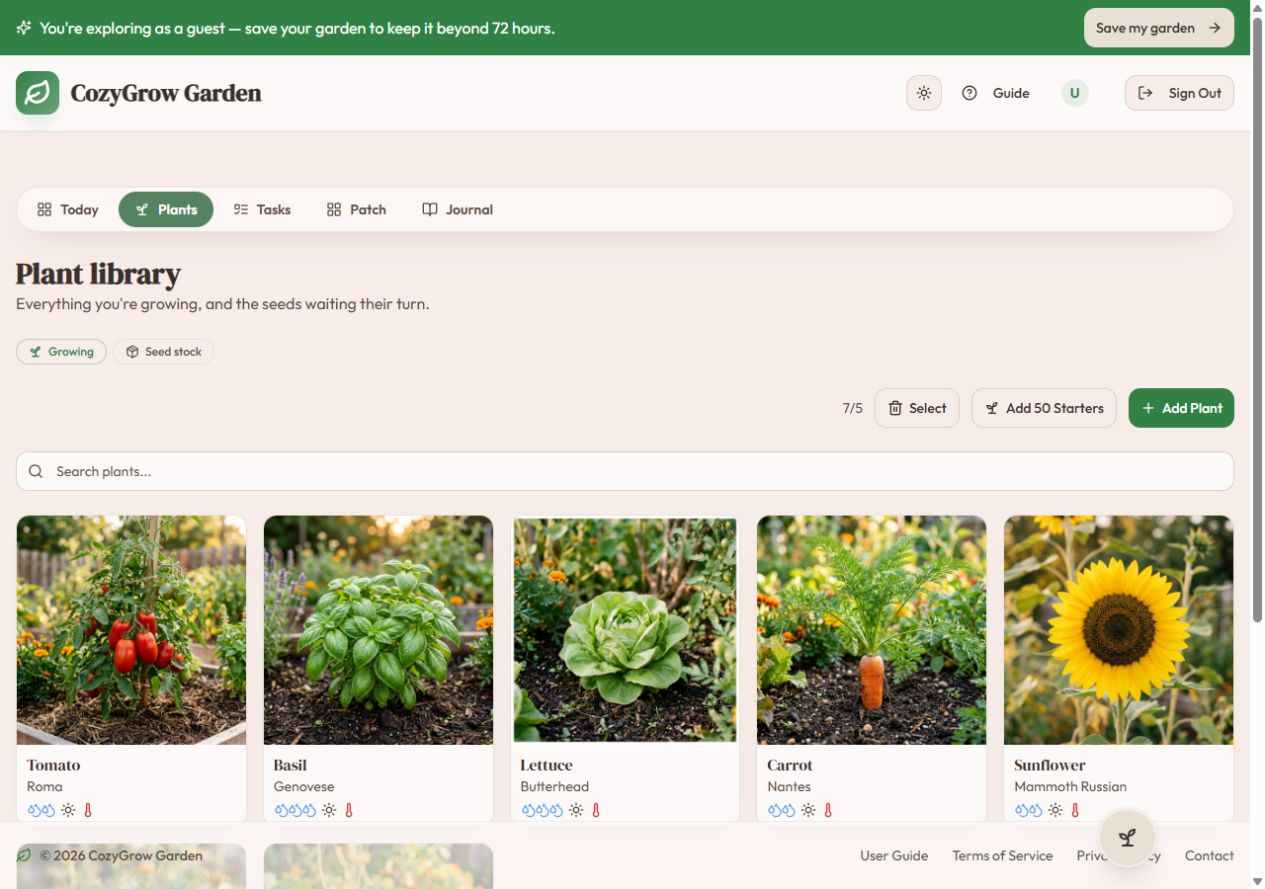Click thermometer icon on Carrot card
Screen dimensions: 1265x889
828,810
